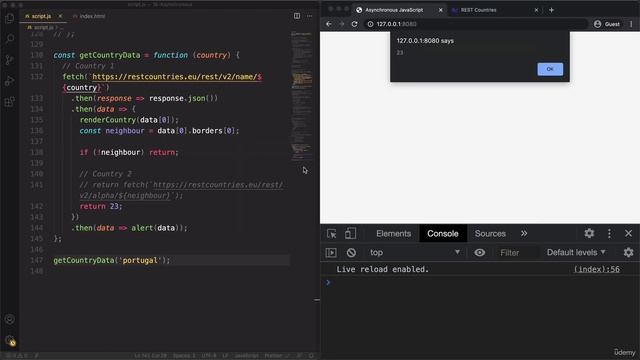Click the console Filter field
Image resolution: width=640 pixels, height=360 pixels.
[516, 253]
